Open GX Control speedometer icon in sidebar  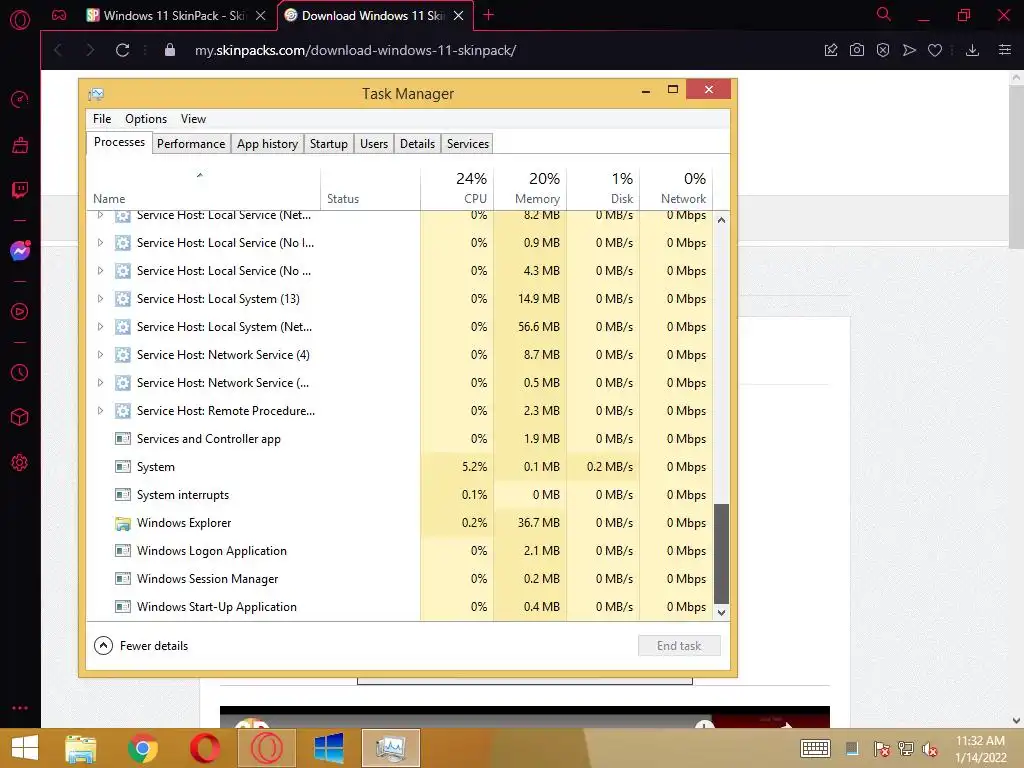coord(20,99)
